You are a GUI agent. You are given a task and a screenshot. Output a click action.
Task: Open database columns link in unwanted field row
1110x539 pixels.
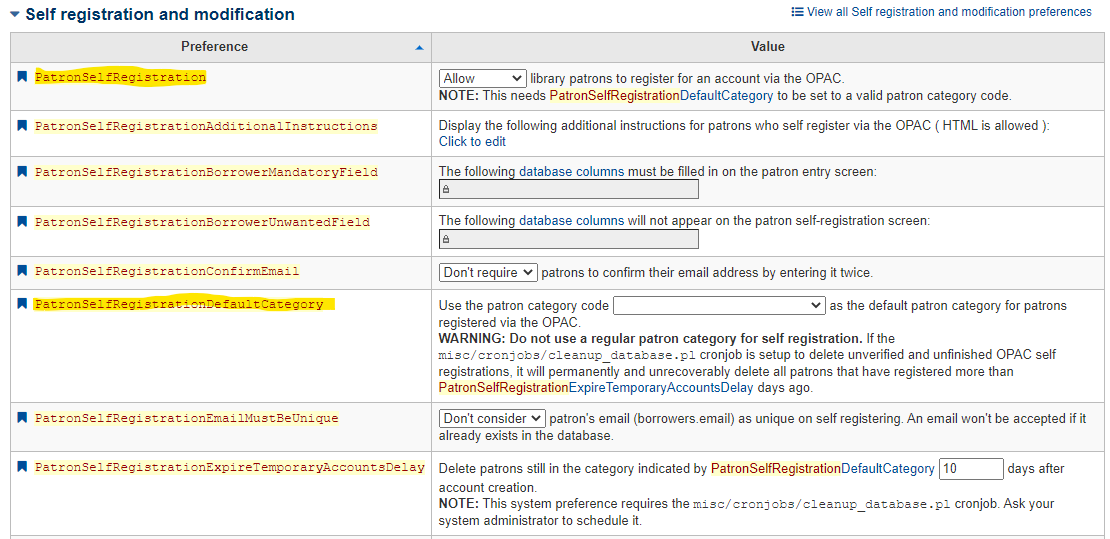pos(572,221)
